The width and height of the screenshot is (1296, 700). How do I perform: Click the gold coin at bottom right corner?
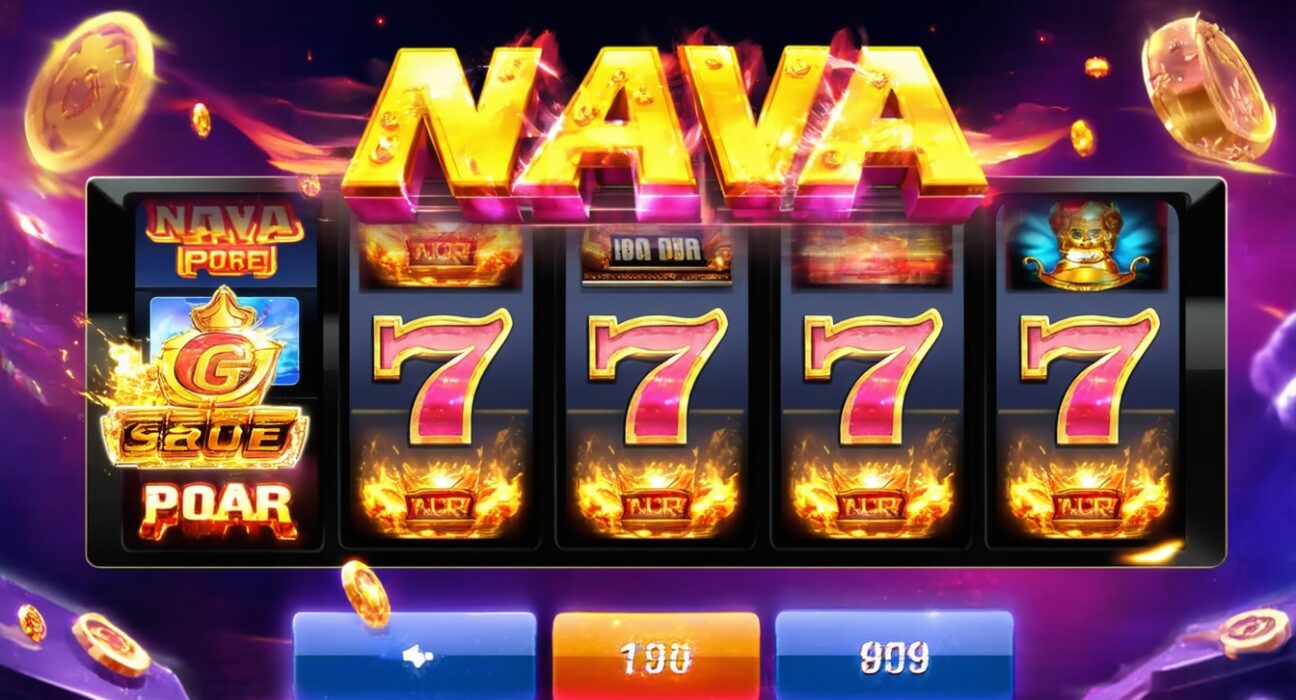coord(1253,632)
